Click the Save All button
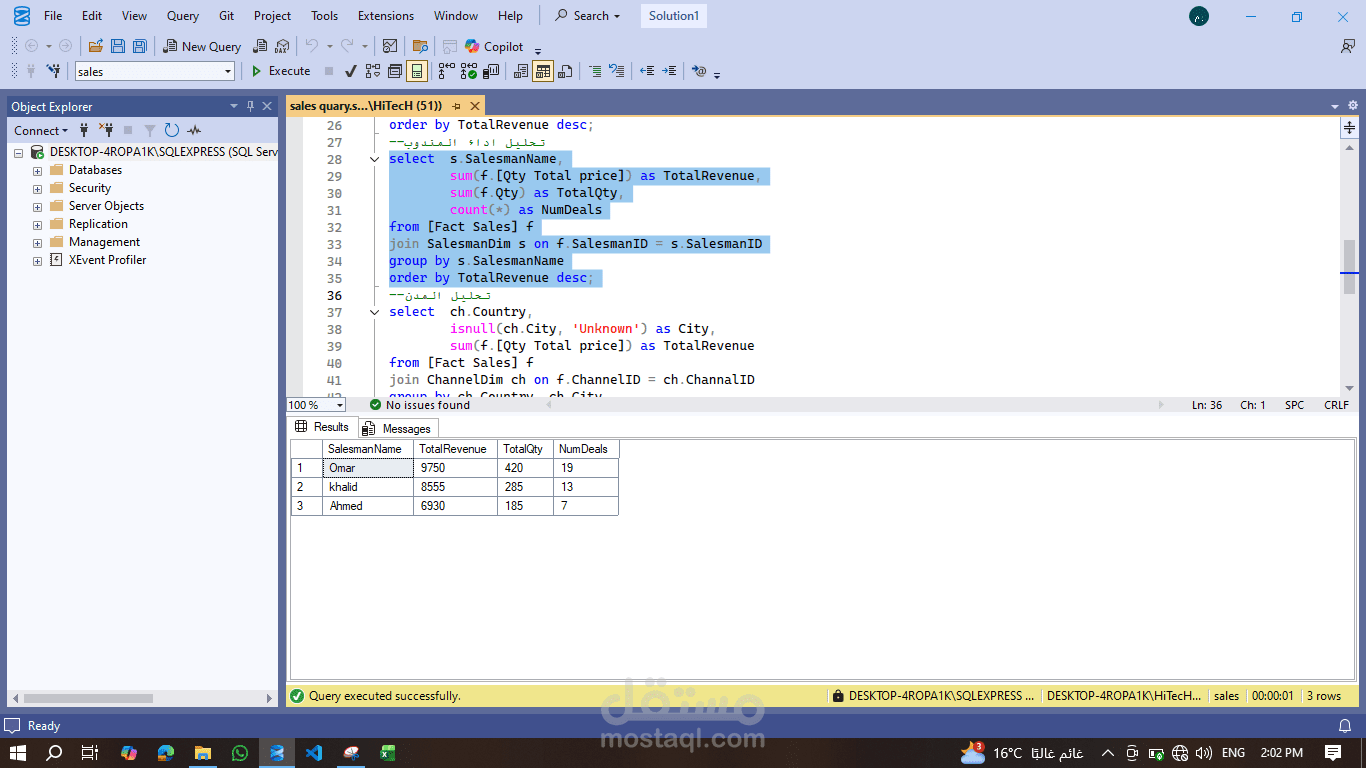This screenshot has width=1366, height=768. click(x=140, y=46)
